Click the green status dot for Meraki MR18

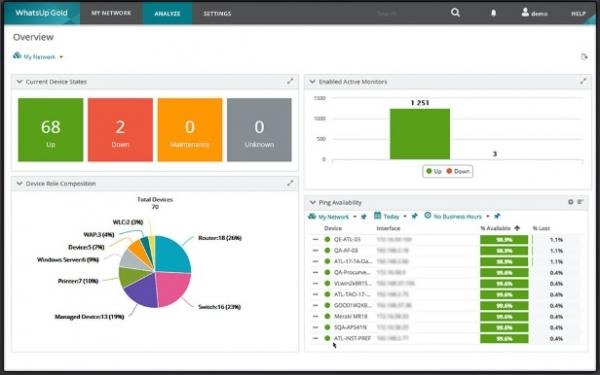327,316
